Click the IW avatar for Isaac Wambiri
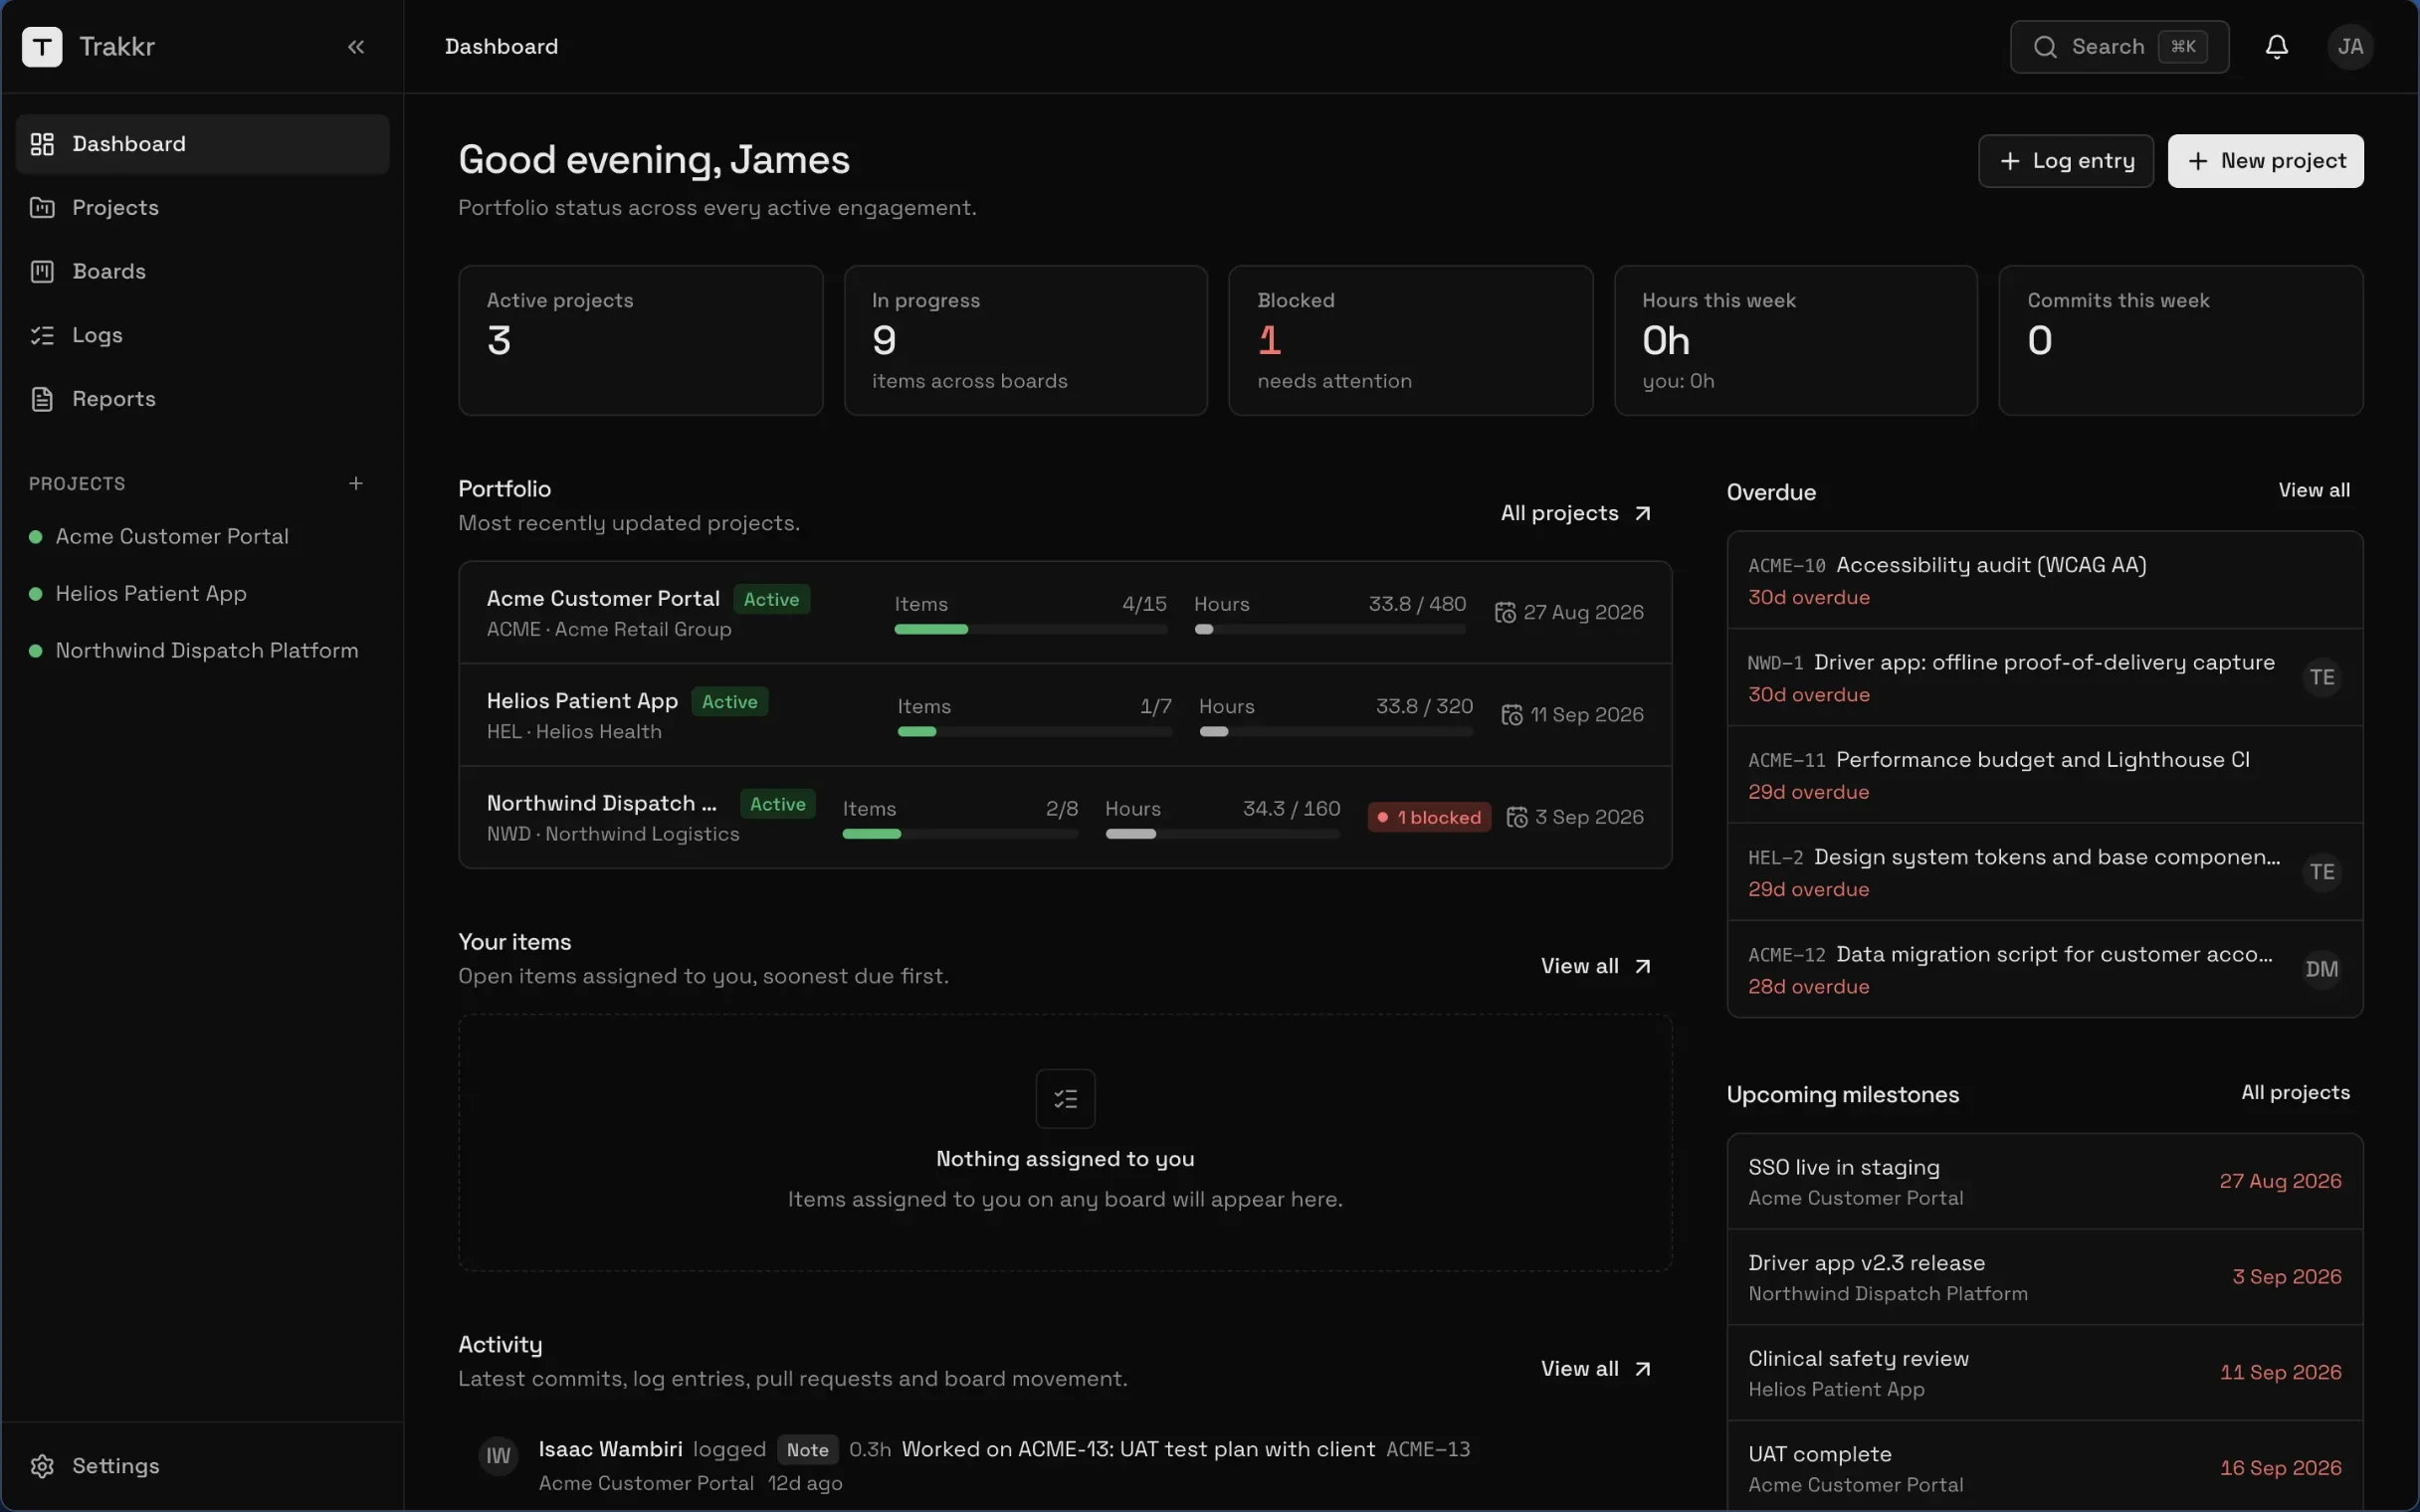The image size is (2420, 1512). [x=498, y=1456]
